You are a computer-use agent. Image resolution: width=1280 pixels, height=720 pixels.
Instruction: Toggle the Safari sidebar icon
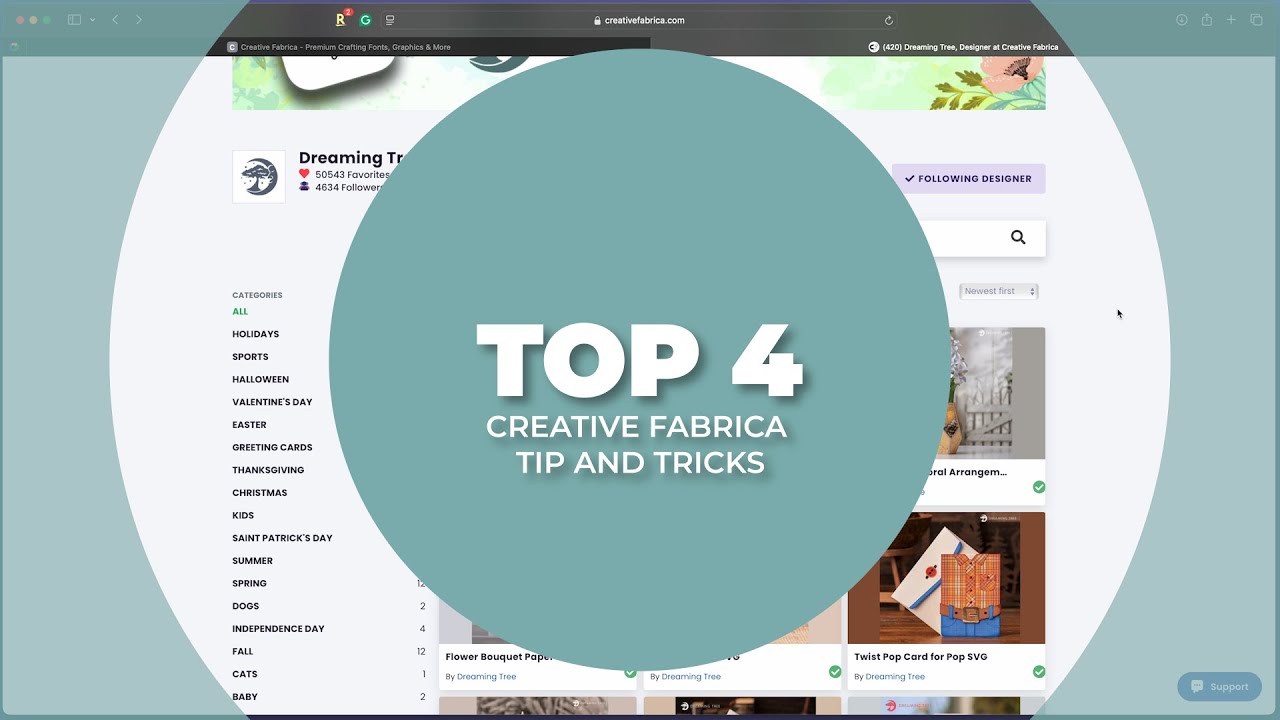74,20
